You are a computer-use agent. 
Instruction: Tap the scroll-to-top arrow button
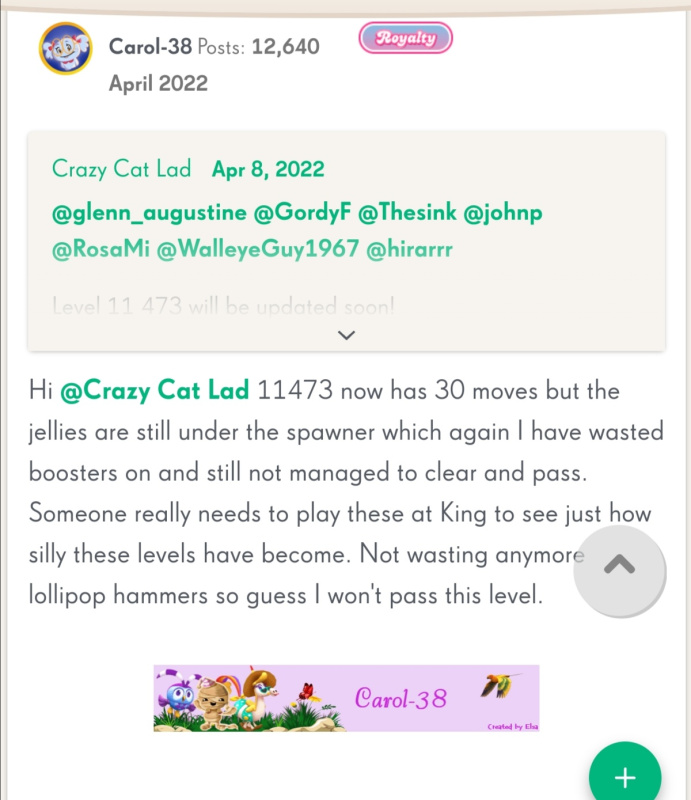tap(620, 571)
